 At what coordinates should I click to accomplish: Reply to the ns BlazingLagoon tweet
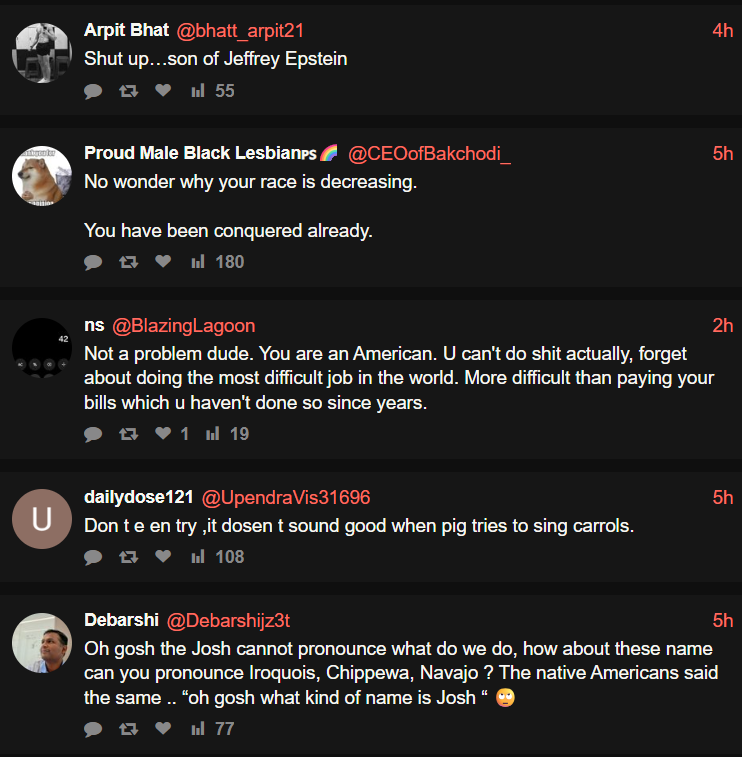coord(93,434)
